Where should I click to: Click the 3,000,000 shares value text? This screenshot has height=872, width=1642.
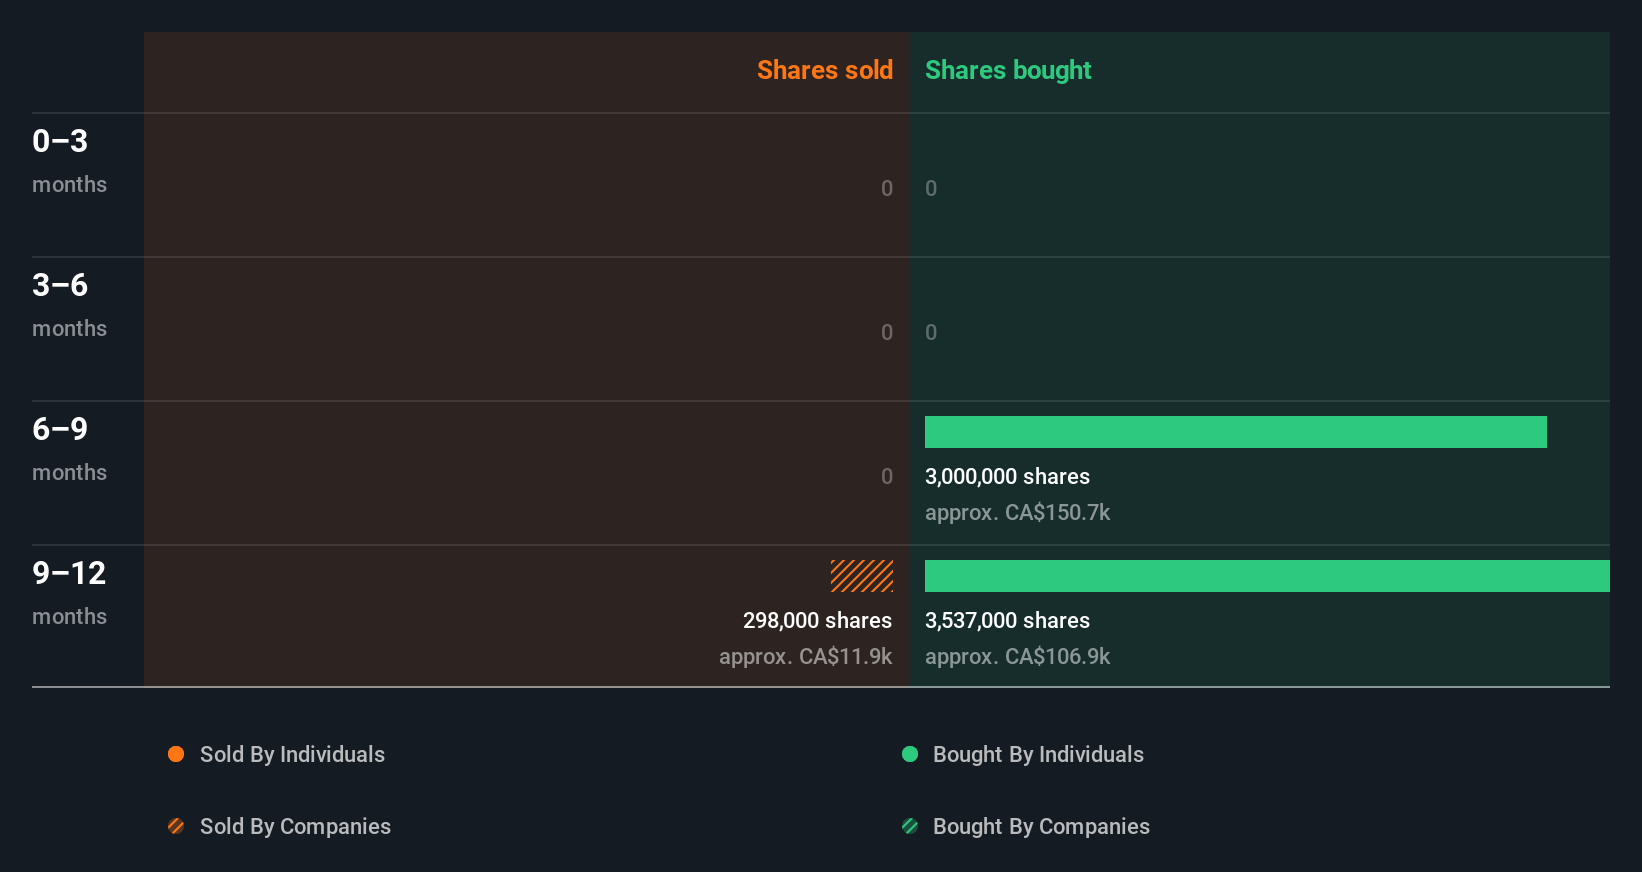[1007, 476]
